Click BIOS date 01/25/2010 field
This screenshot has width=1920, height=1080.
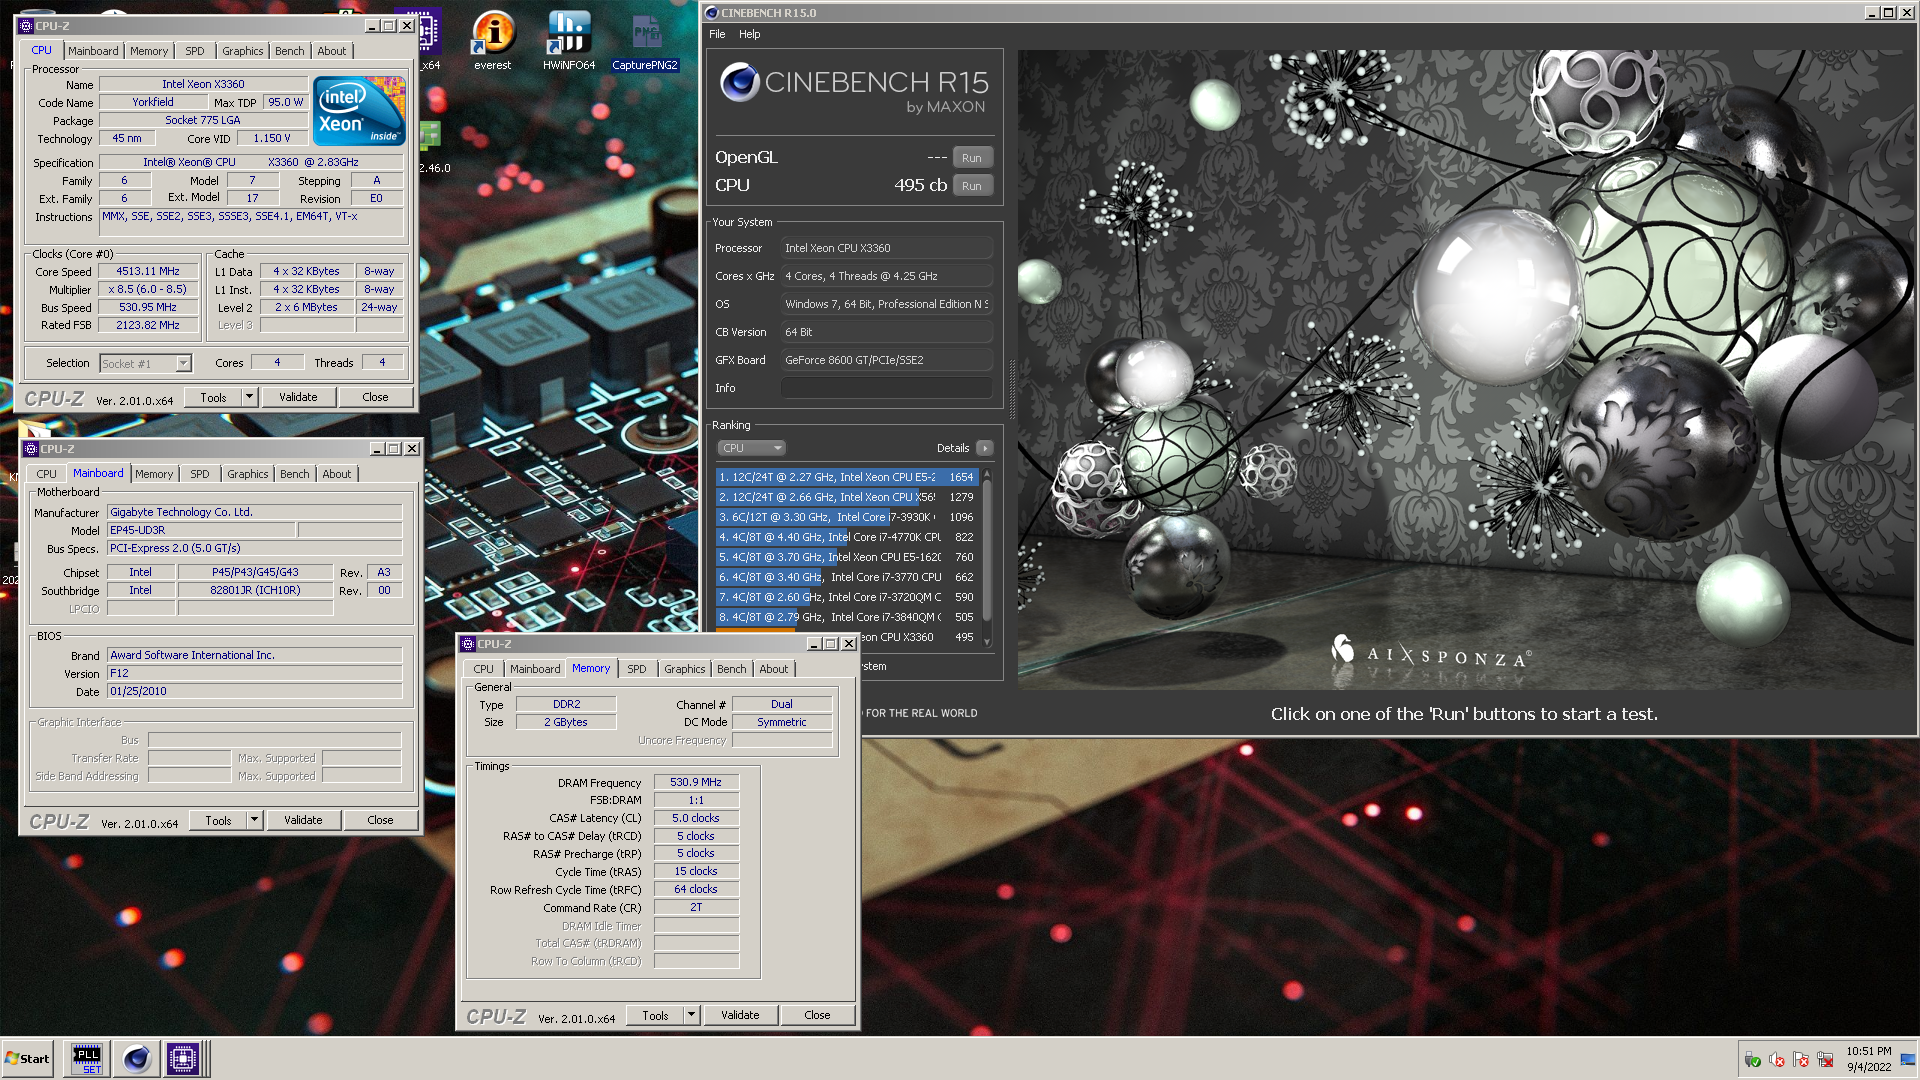(x=254, y=691)
